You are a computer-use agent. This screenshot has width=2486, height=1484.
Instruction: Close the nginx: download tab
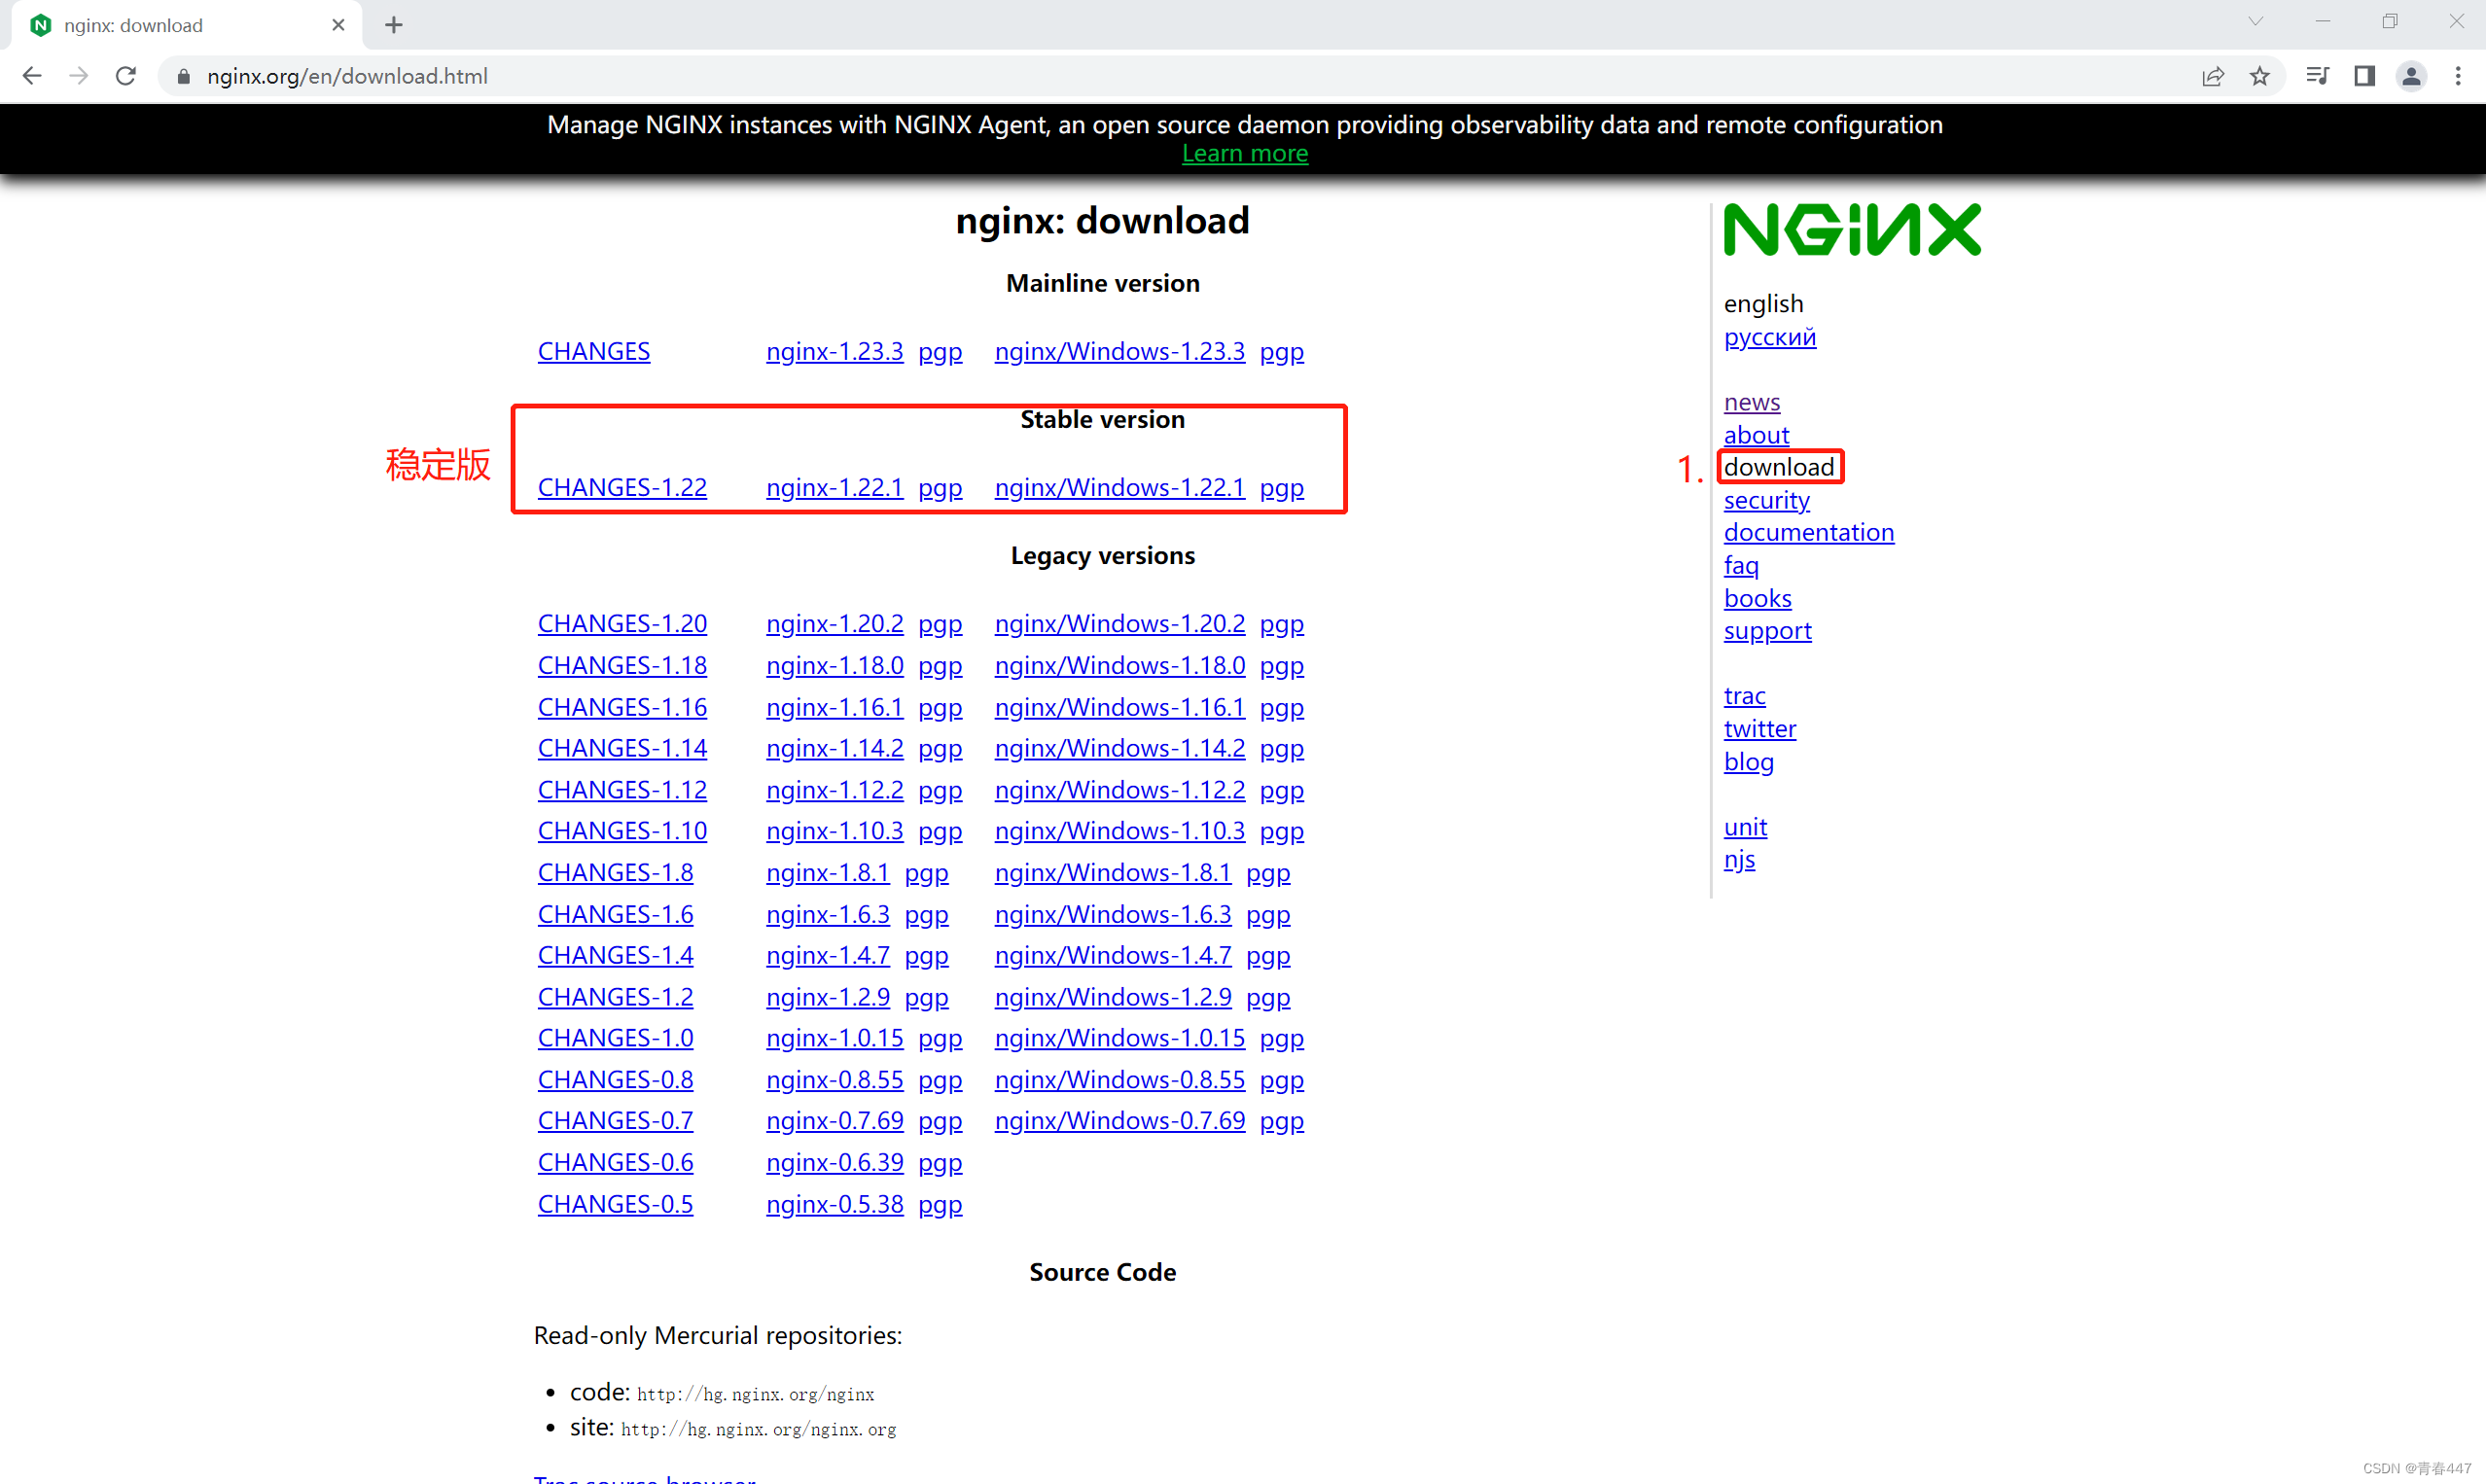(x=338, y=25)
